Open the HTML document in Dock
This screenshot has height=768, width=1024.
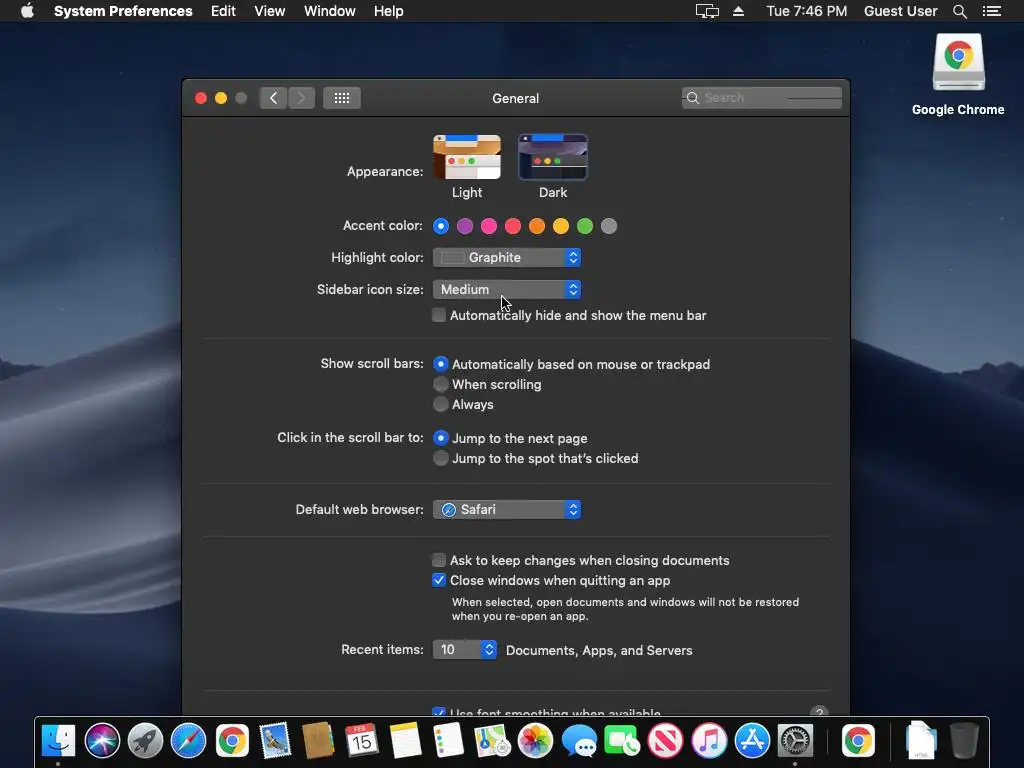(921, 741)
